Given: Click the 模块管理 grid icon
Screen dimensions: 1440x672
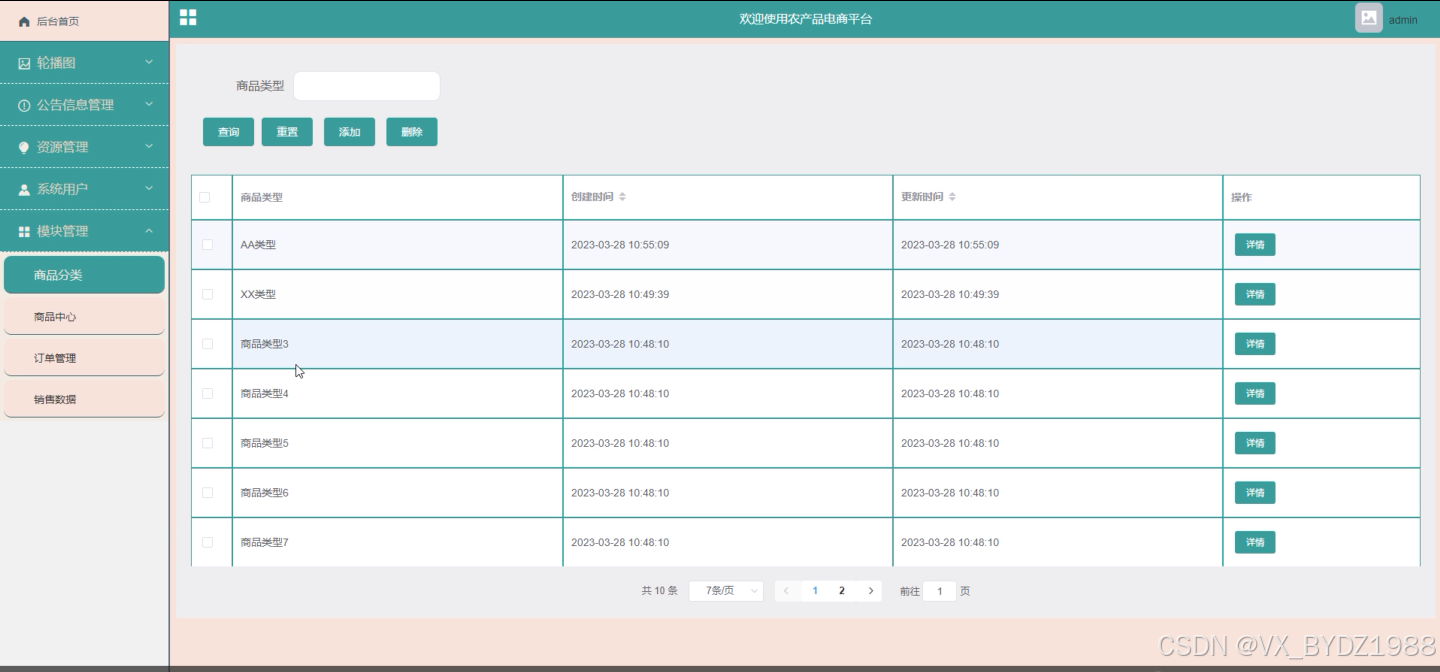Looking at the screenshot, I should point(24,231).
